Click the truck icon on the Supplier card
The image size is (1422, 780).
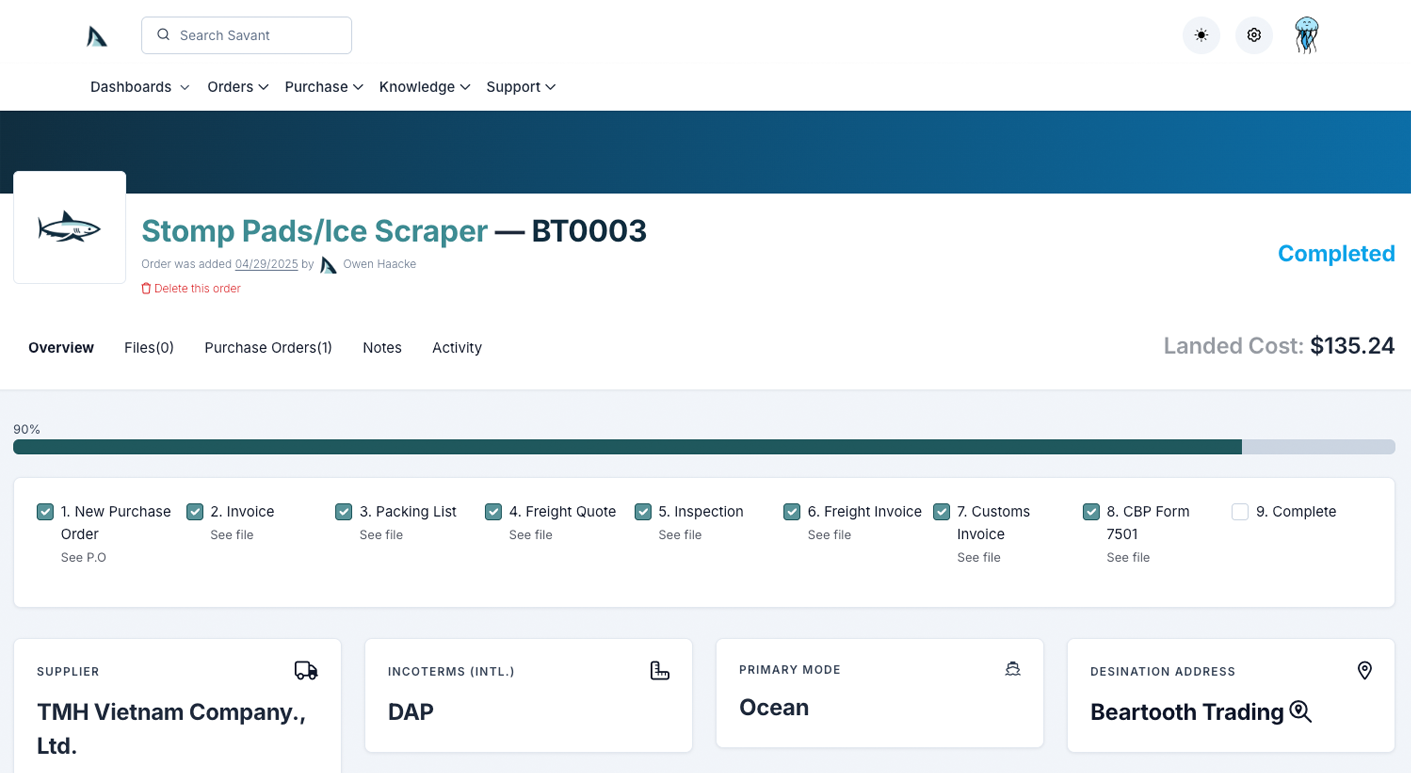(x=306, y=671)
